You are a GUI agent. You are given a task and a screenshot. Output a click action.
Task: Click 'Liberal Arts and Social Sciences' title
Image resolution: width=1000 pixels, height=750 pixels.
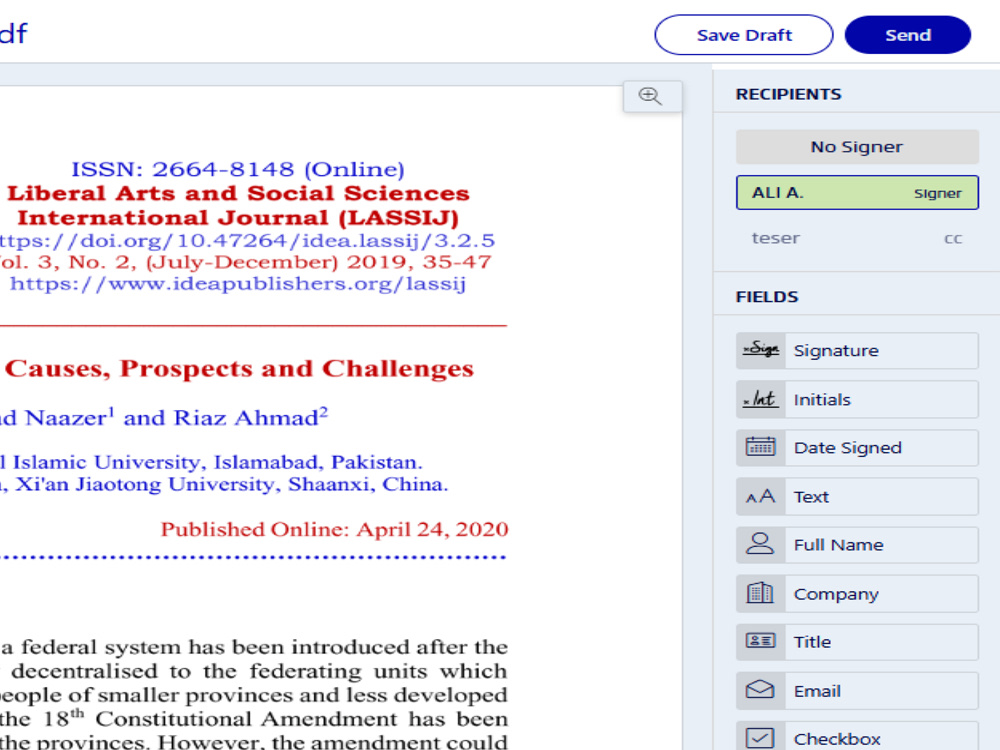pyautogui.click(x=238, y=193)
